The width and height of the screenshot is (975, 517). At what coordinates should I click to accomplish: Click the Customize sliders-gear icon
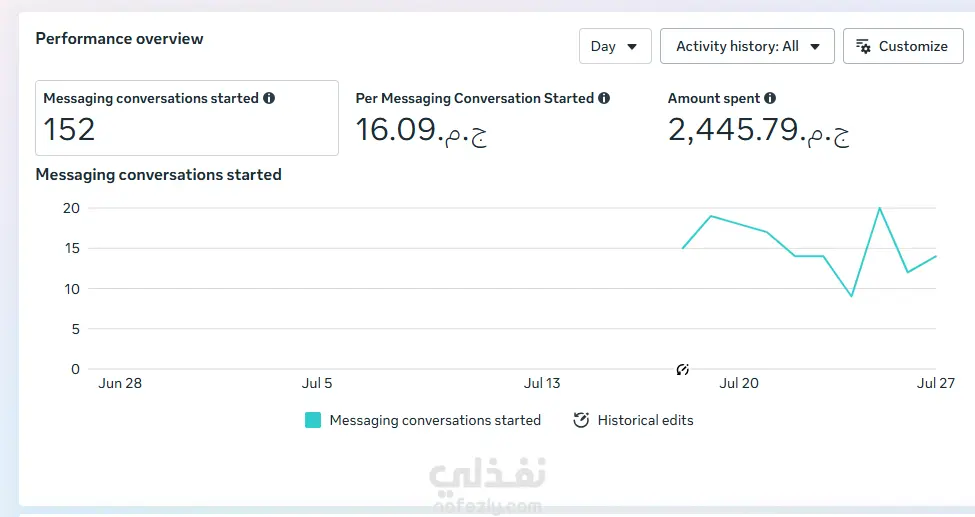[x=863, y=46]
